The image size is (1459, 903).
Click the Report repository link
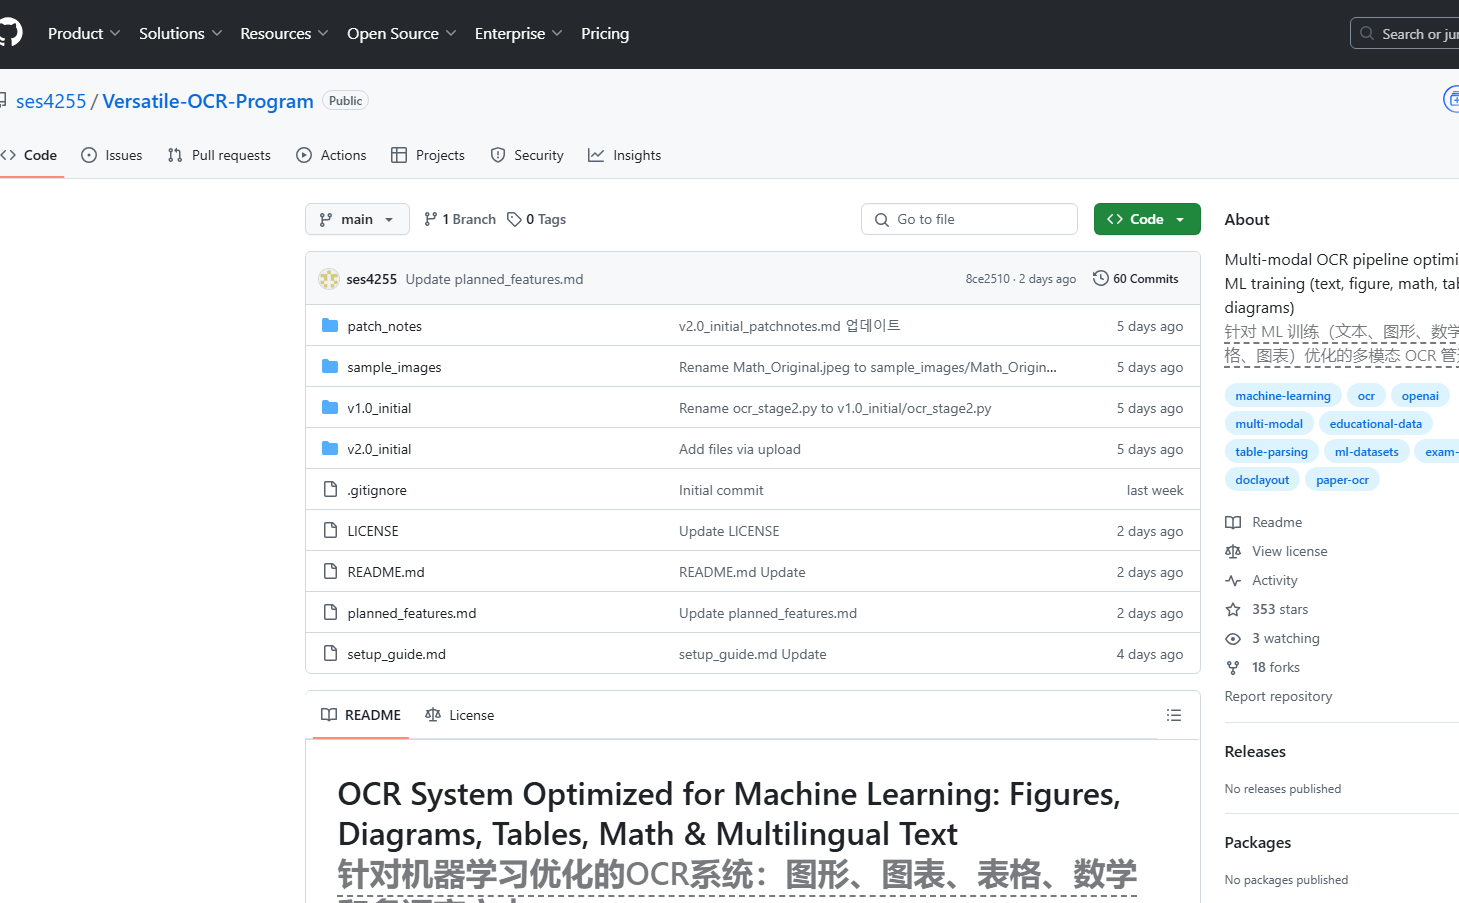click(x=1278, y=696)
